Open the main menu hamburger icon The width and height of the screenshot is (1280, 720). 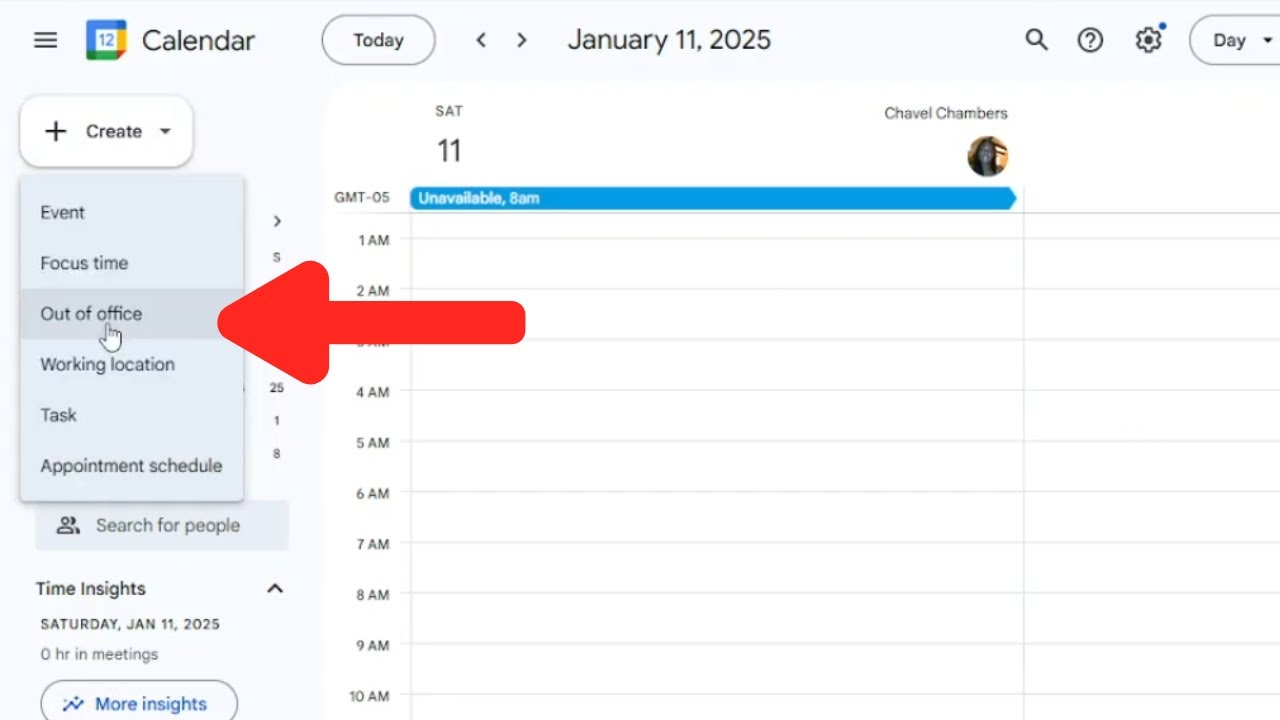[x=45, y=41]
